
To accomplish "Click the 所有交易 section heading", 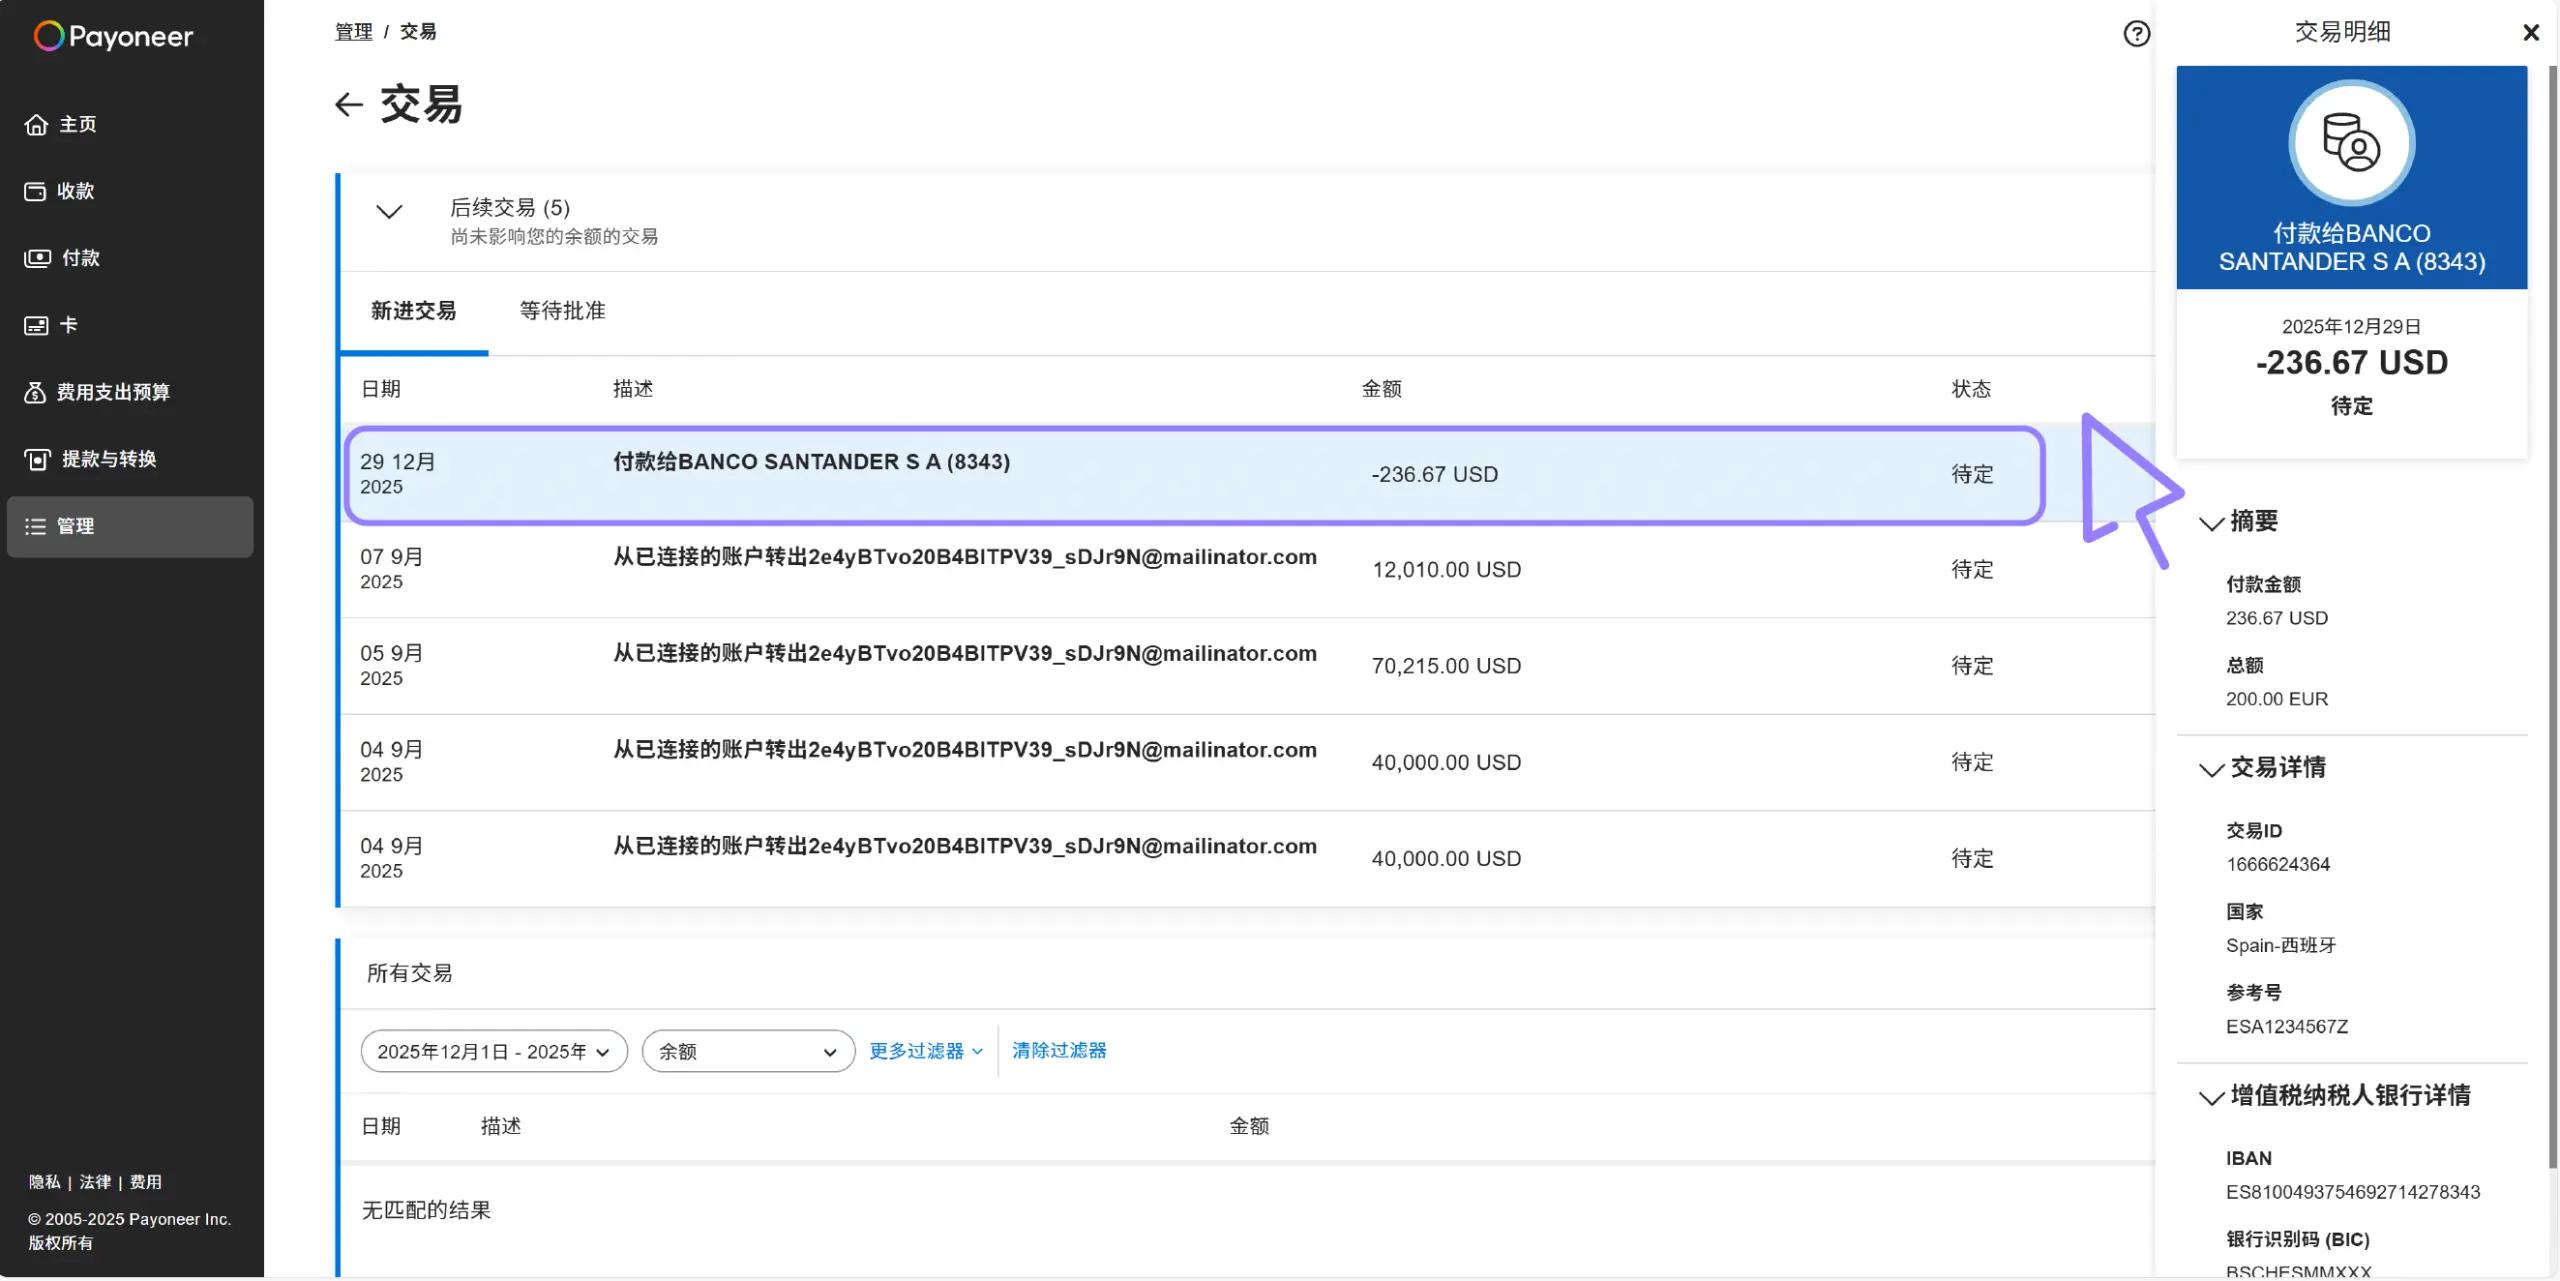I will tap(409, 973).
